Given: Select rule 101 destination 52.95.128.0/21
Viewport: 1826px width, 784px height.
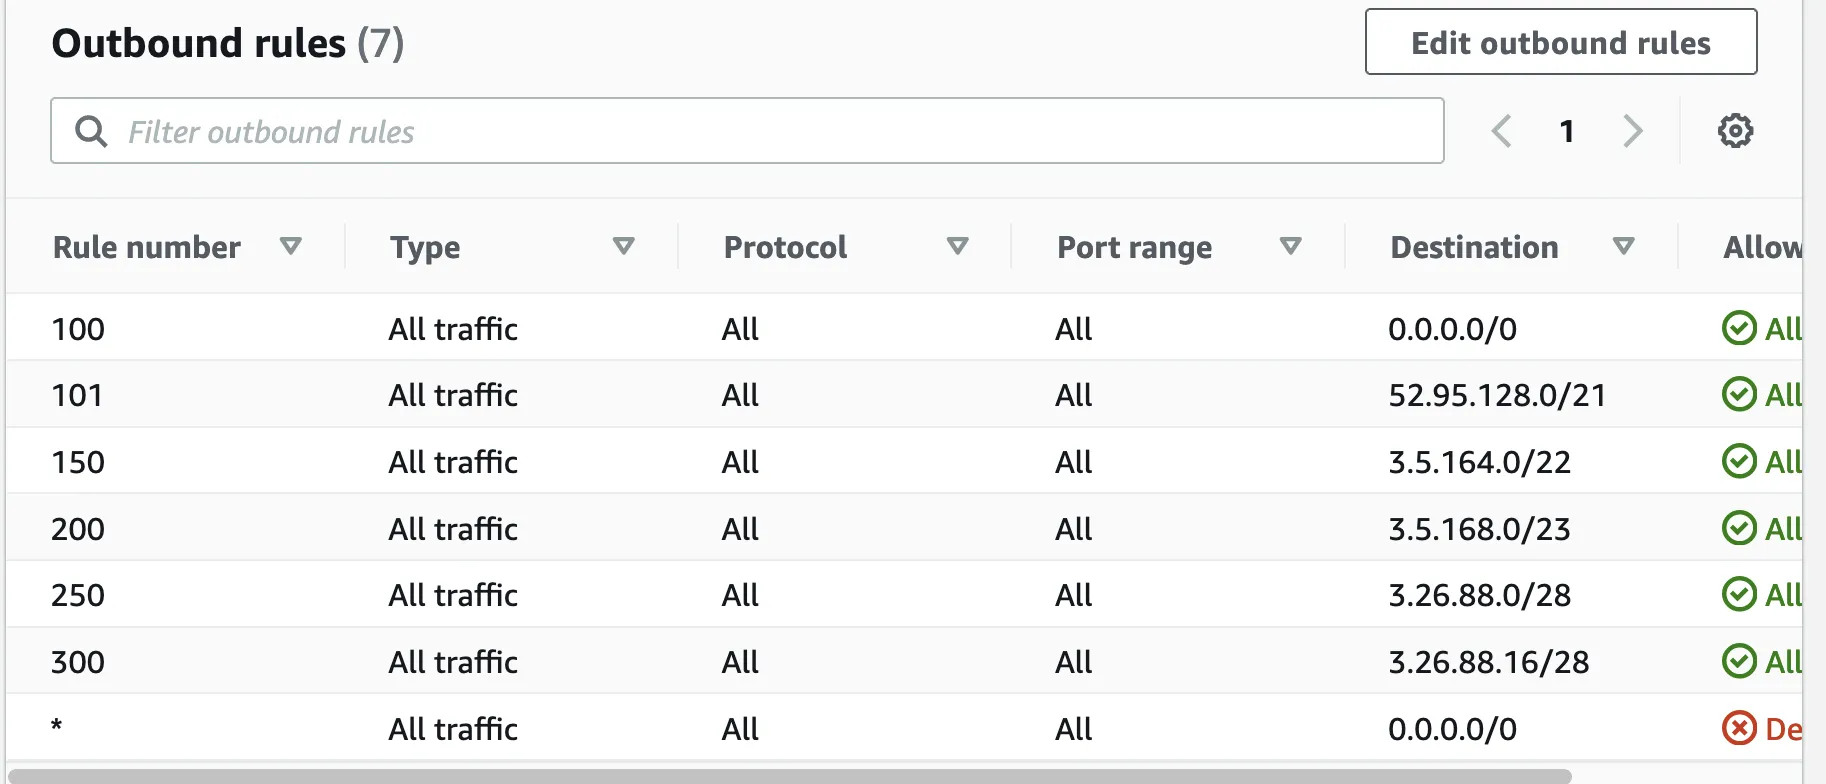Looking at the screenshot, I should click(x=1497, y=395).
